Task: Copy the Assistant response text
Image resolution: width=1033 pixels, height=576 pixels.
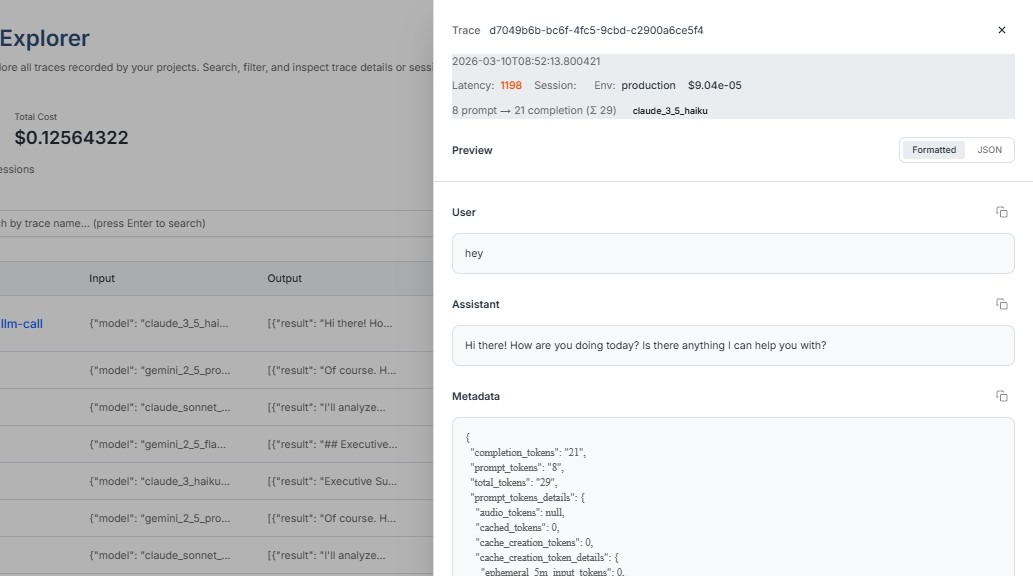Action: point(1001,304)
